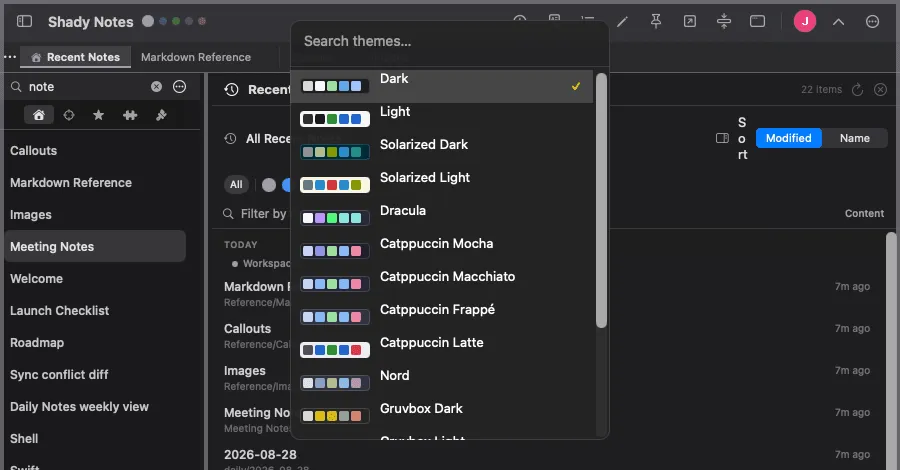Image resolution: width=900 pixels, height=470 pixels.
Task: Click the large gray dot beside Shady Notes
Action: (x=148, y=21)
